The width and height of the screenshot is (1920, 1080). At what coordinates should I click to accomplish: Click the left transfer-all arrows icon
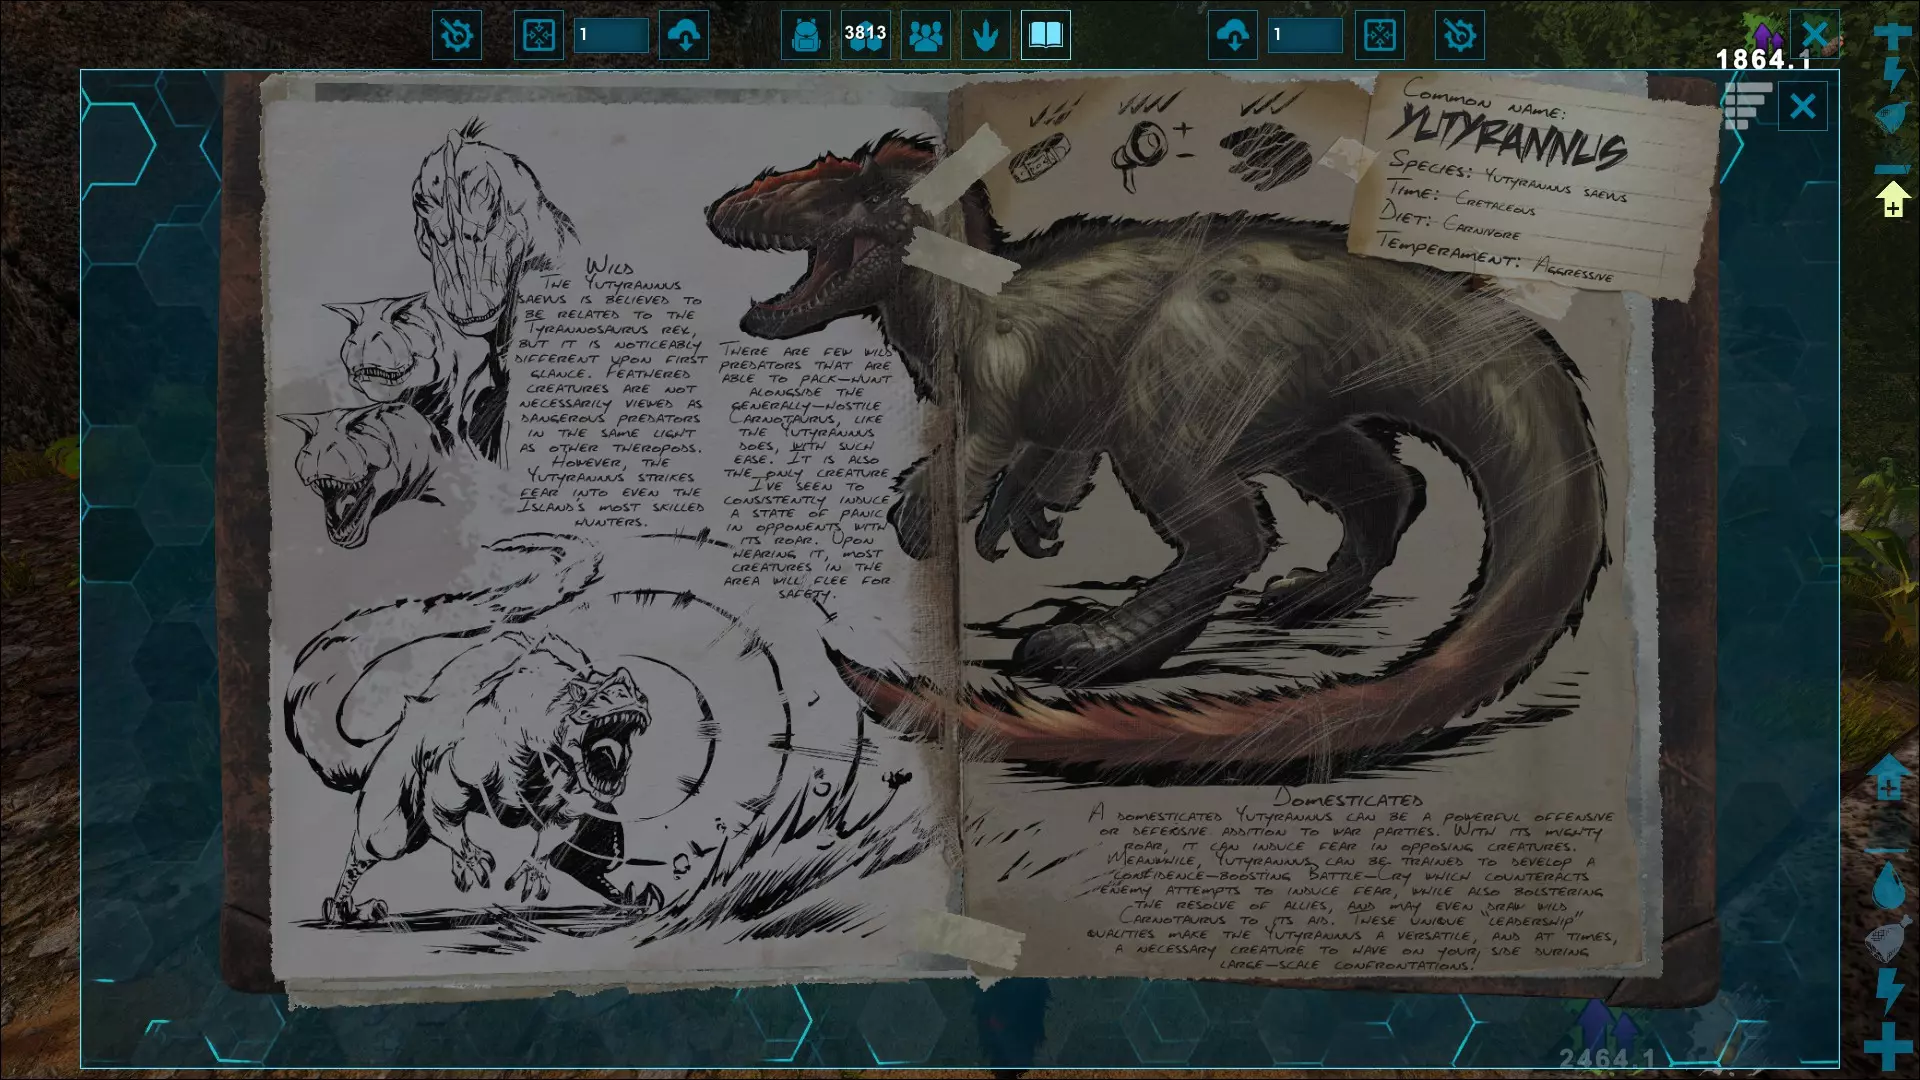pyautogui.click(x=538, y=36)
